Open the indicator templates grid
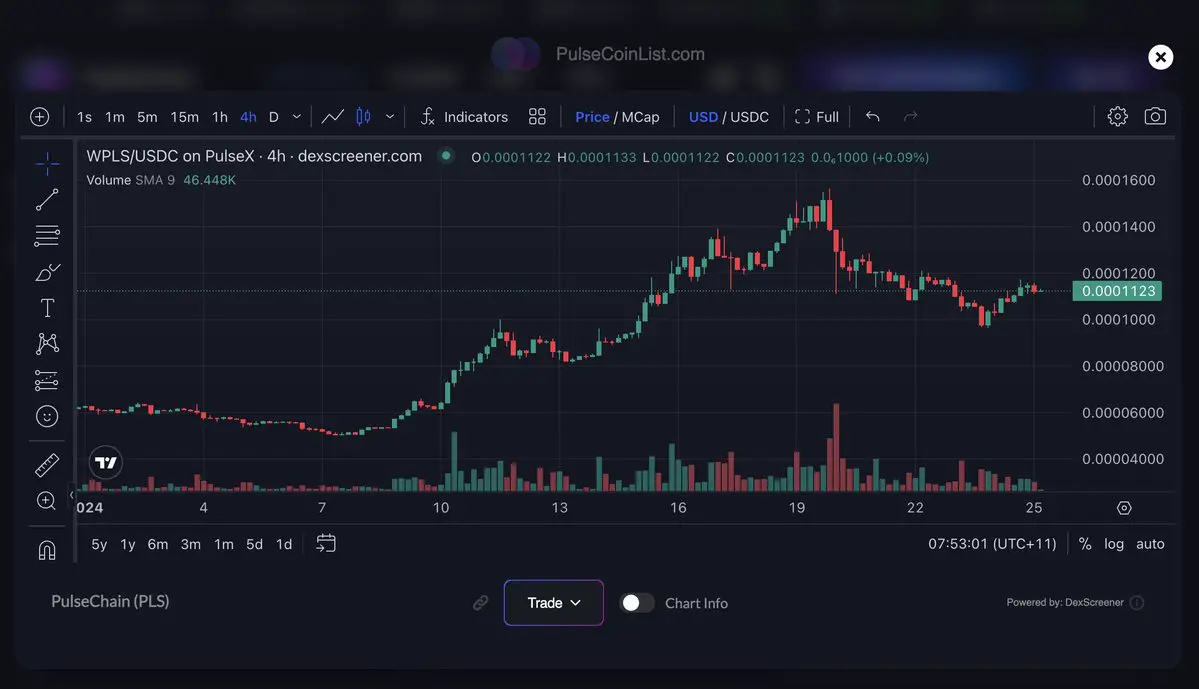Image resolution: width=1199 pixels, height=689 pixels. click(538, 116)
